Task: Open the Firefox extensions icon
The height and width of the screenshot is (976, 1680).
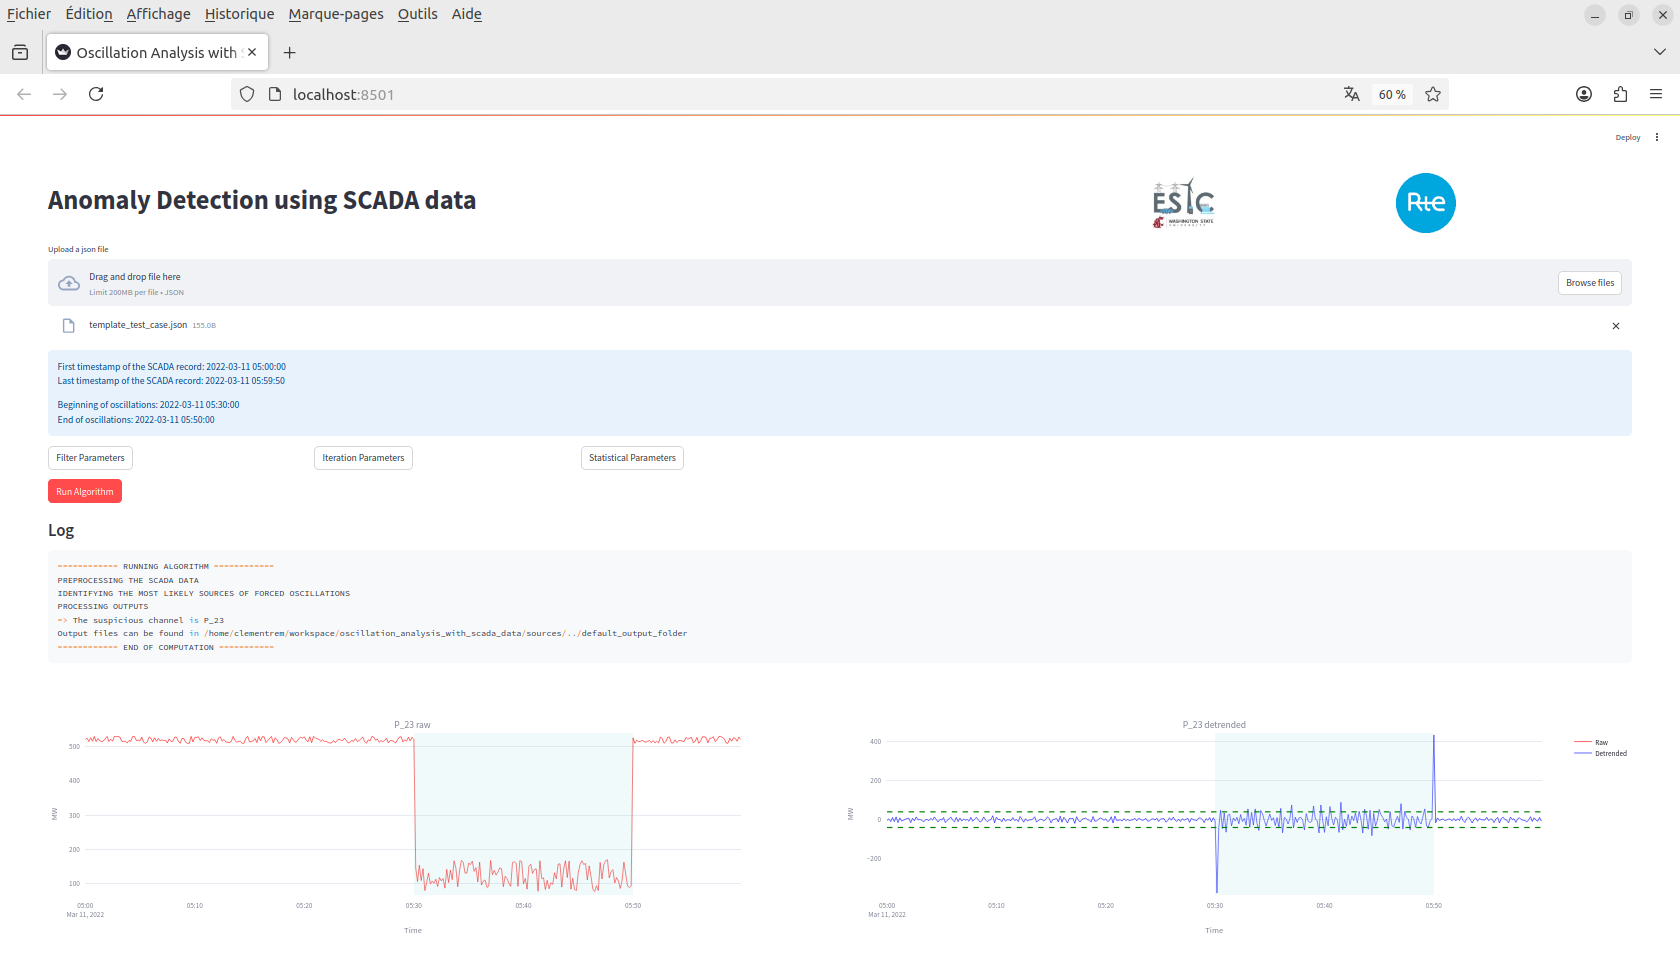Action: 1620,94
